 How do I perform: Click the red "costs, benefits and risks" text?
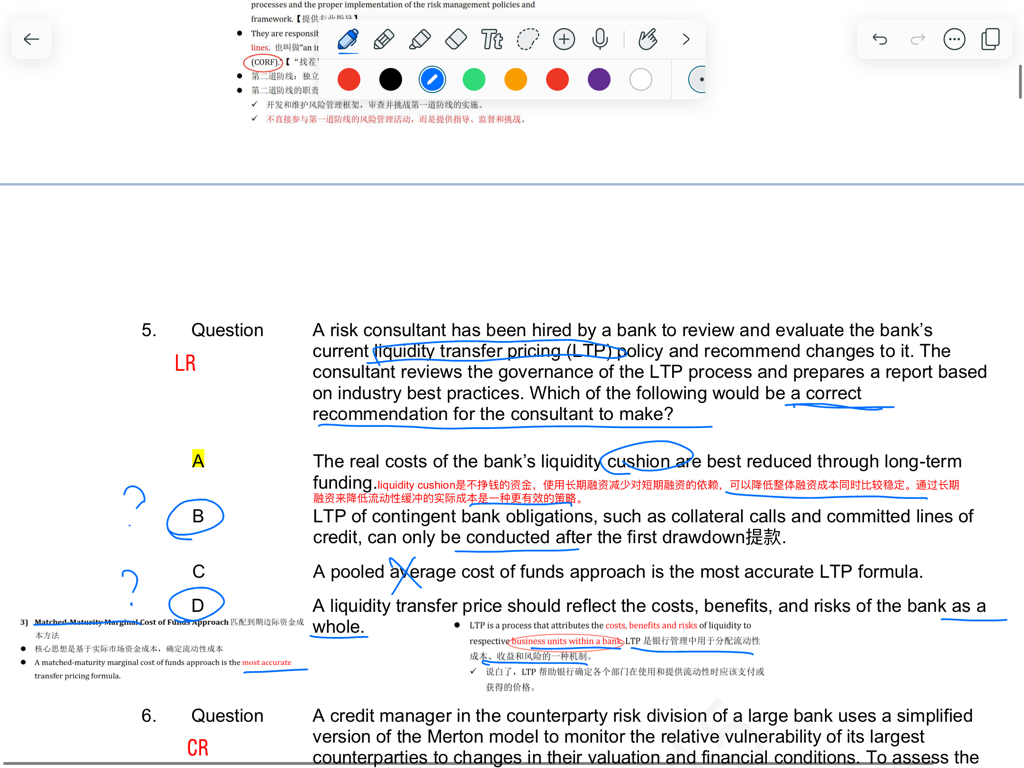point(651,625)
